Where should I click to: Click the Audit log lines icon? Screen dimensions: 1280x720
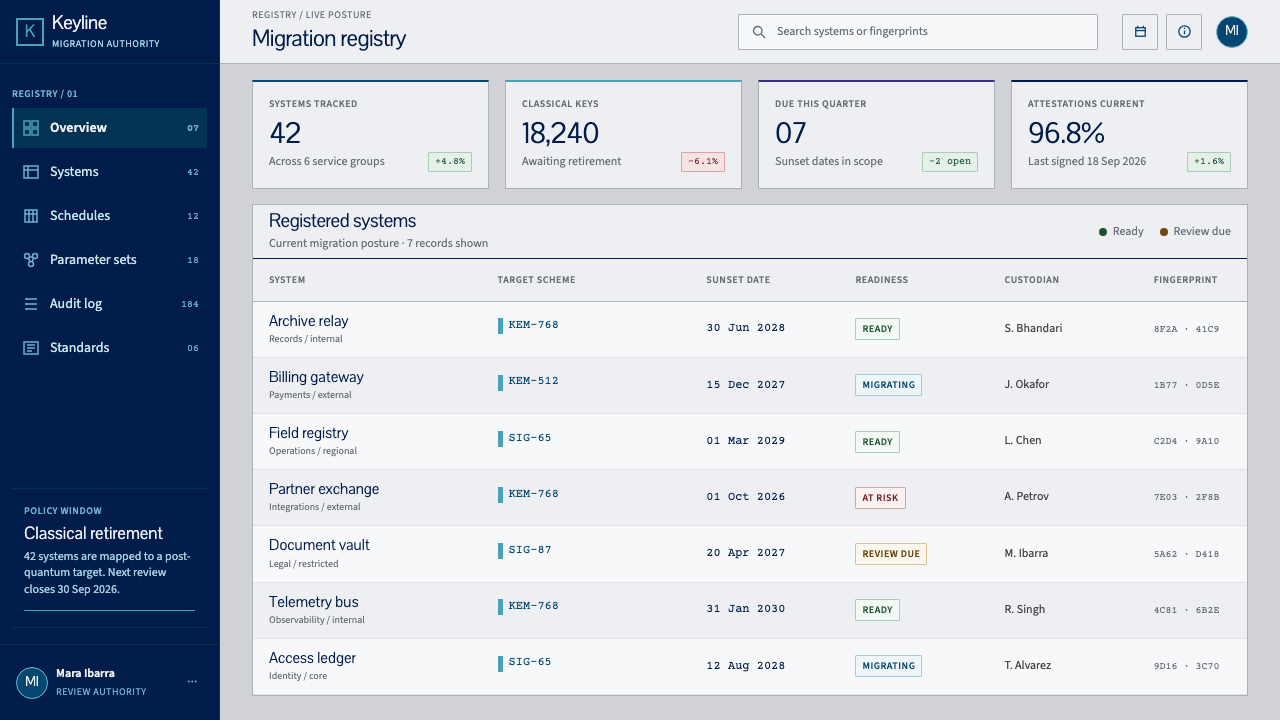point(31,304)
